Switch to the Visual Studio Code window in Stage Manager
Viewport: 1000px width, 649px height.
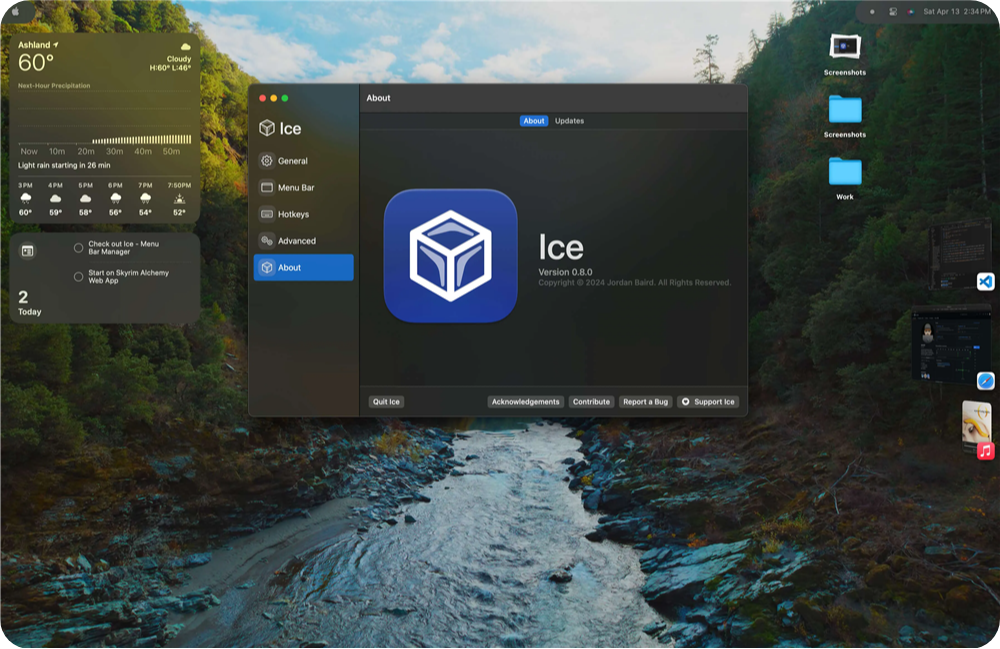959,253
